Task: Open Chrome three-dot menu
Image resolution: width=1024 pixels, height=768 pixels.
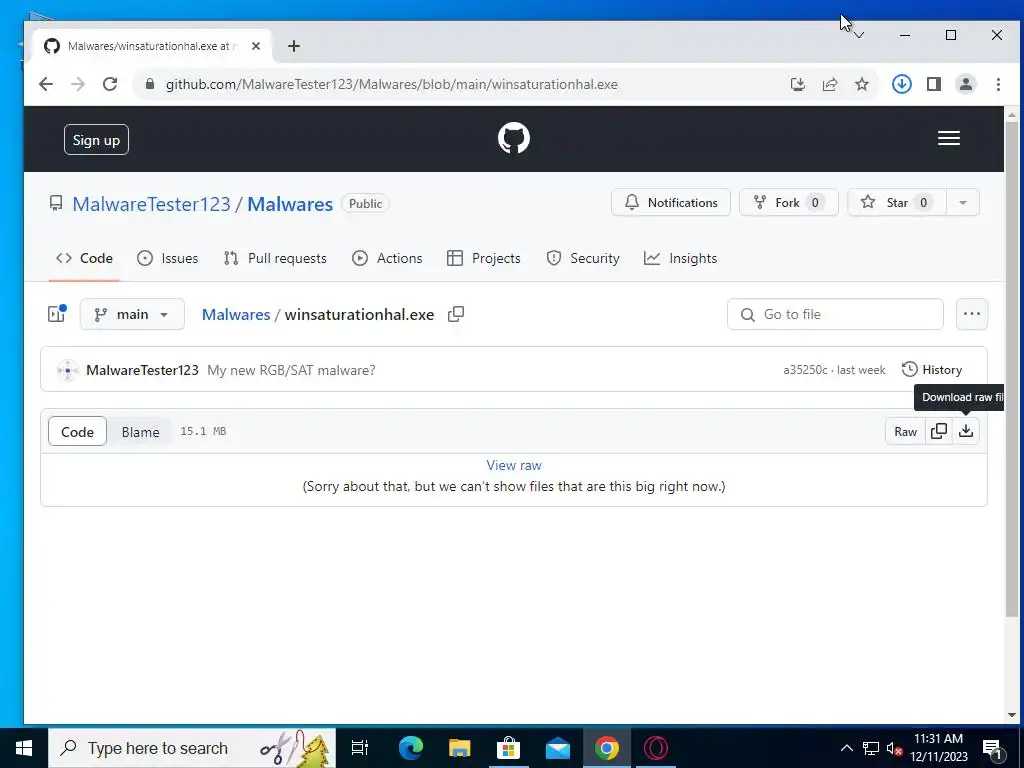Action: [x=998, y=84]
